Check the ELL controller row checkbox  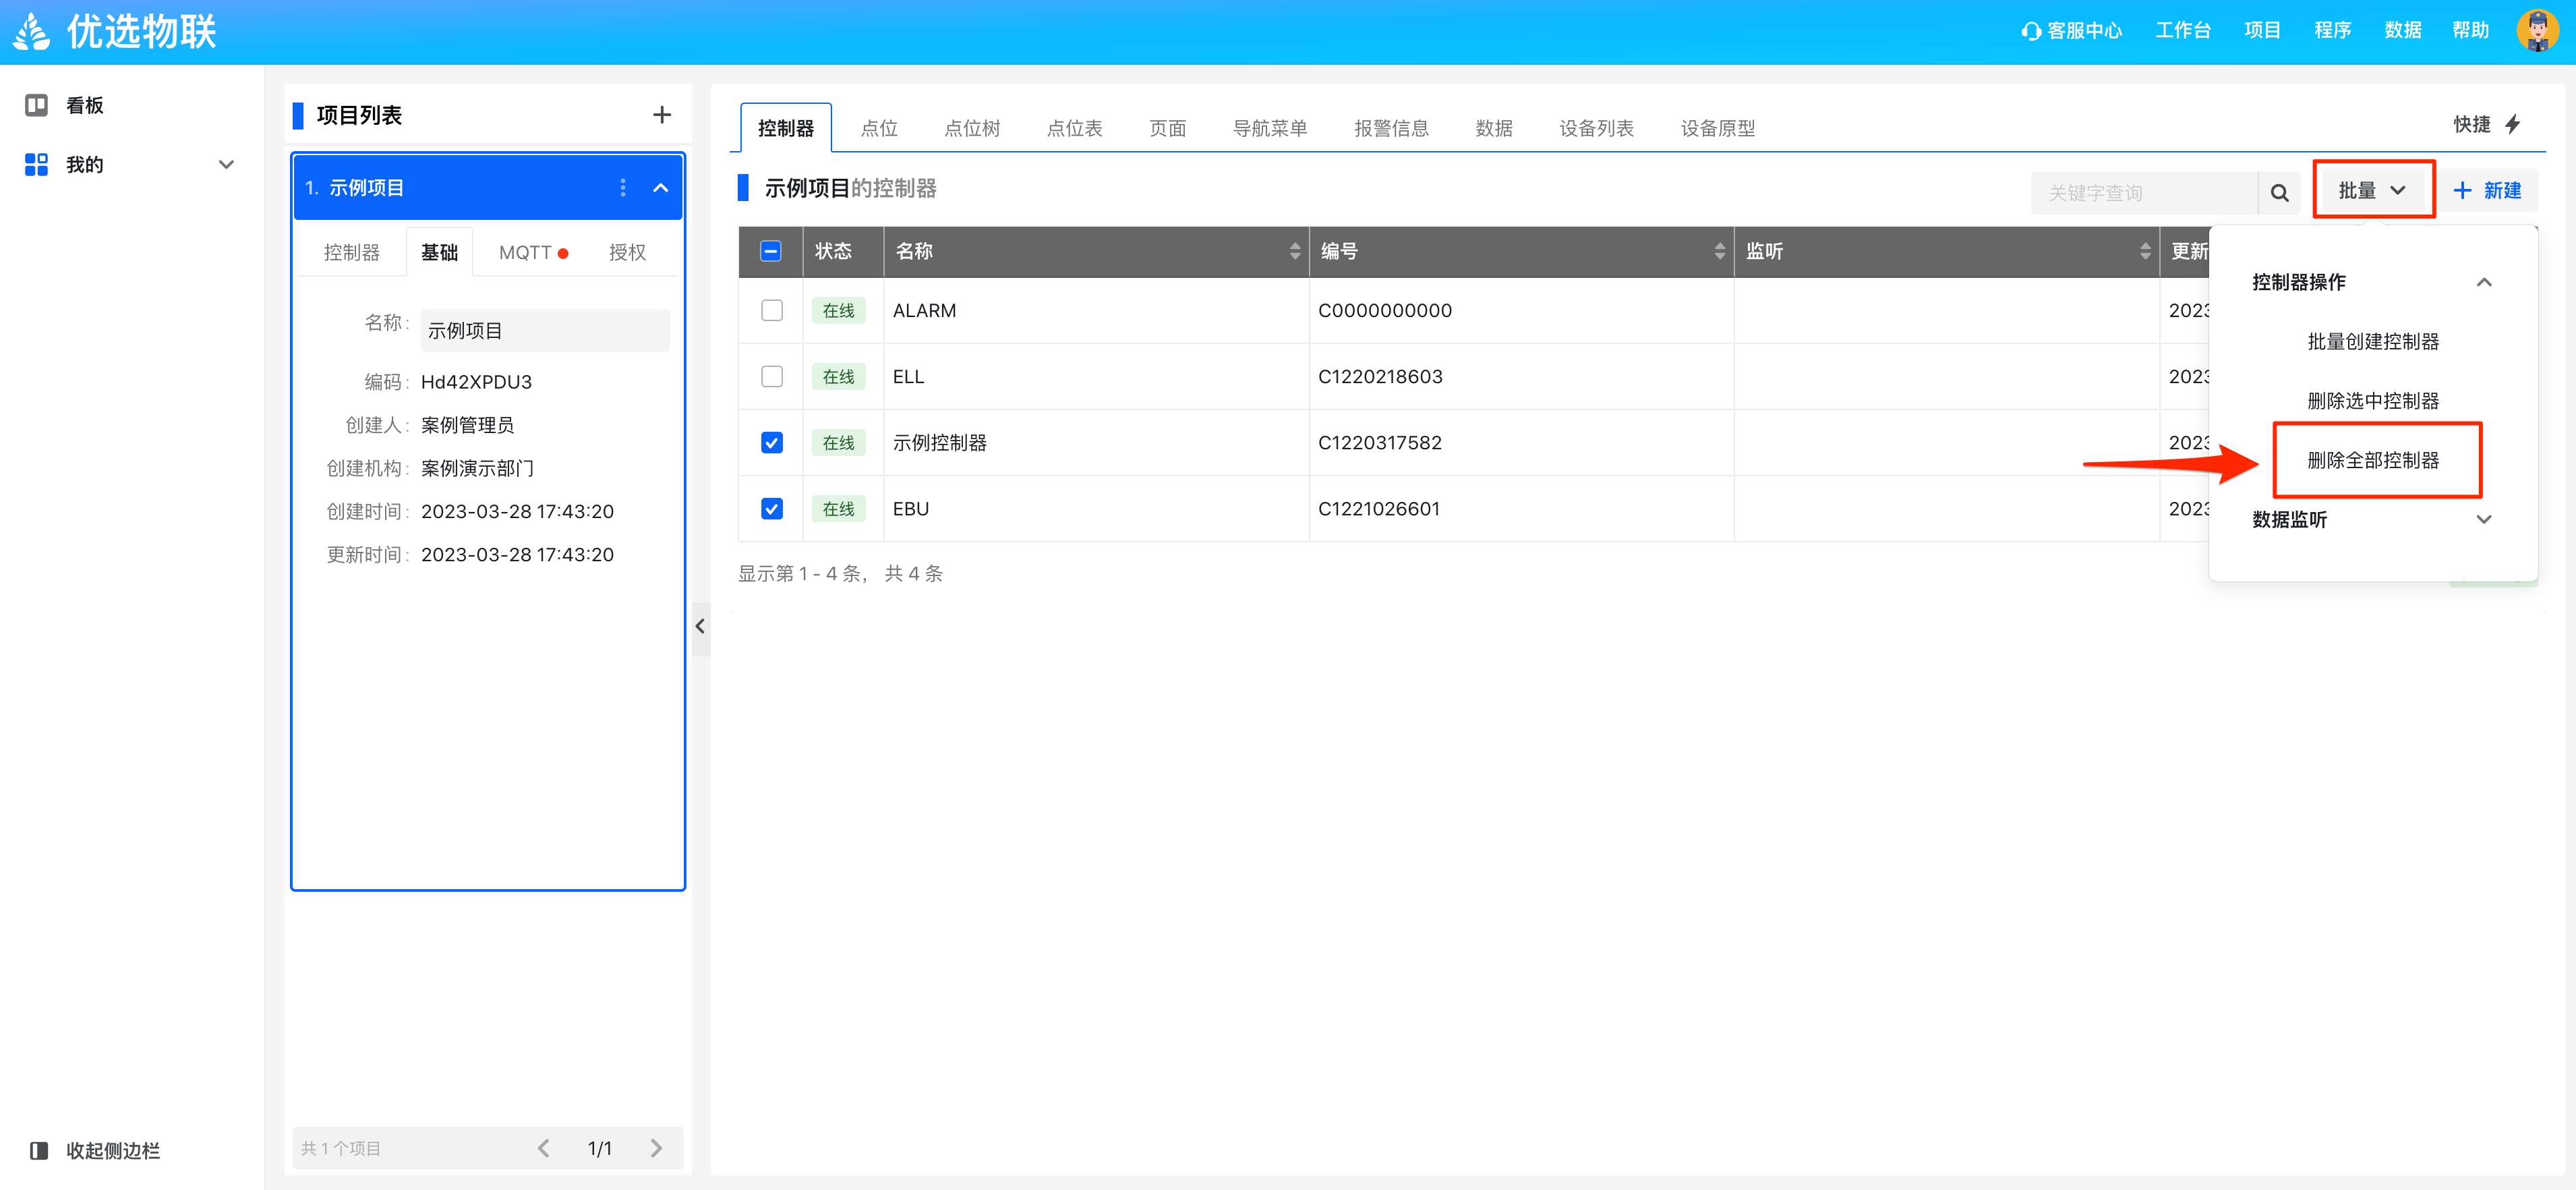[771, 376]
